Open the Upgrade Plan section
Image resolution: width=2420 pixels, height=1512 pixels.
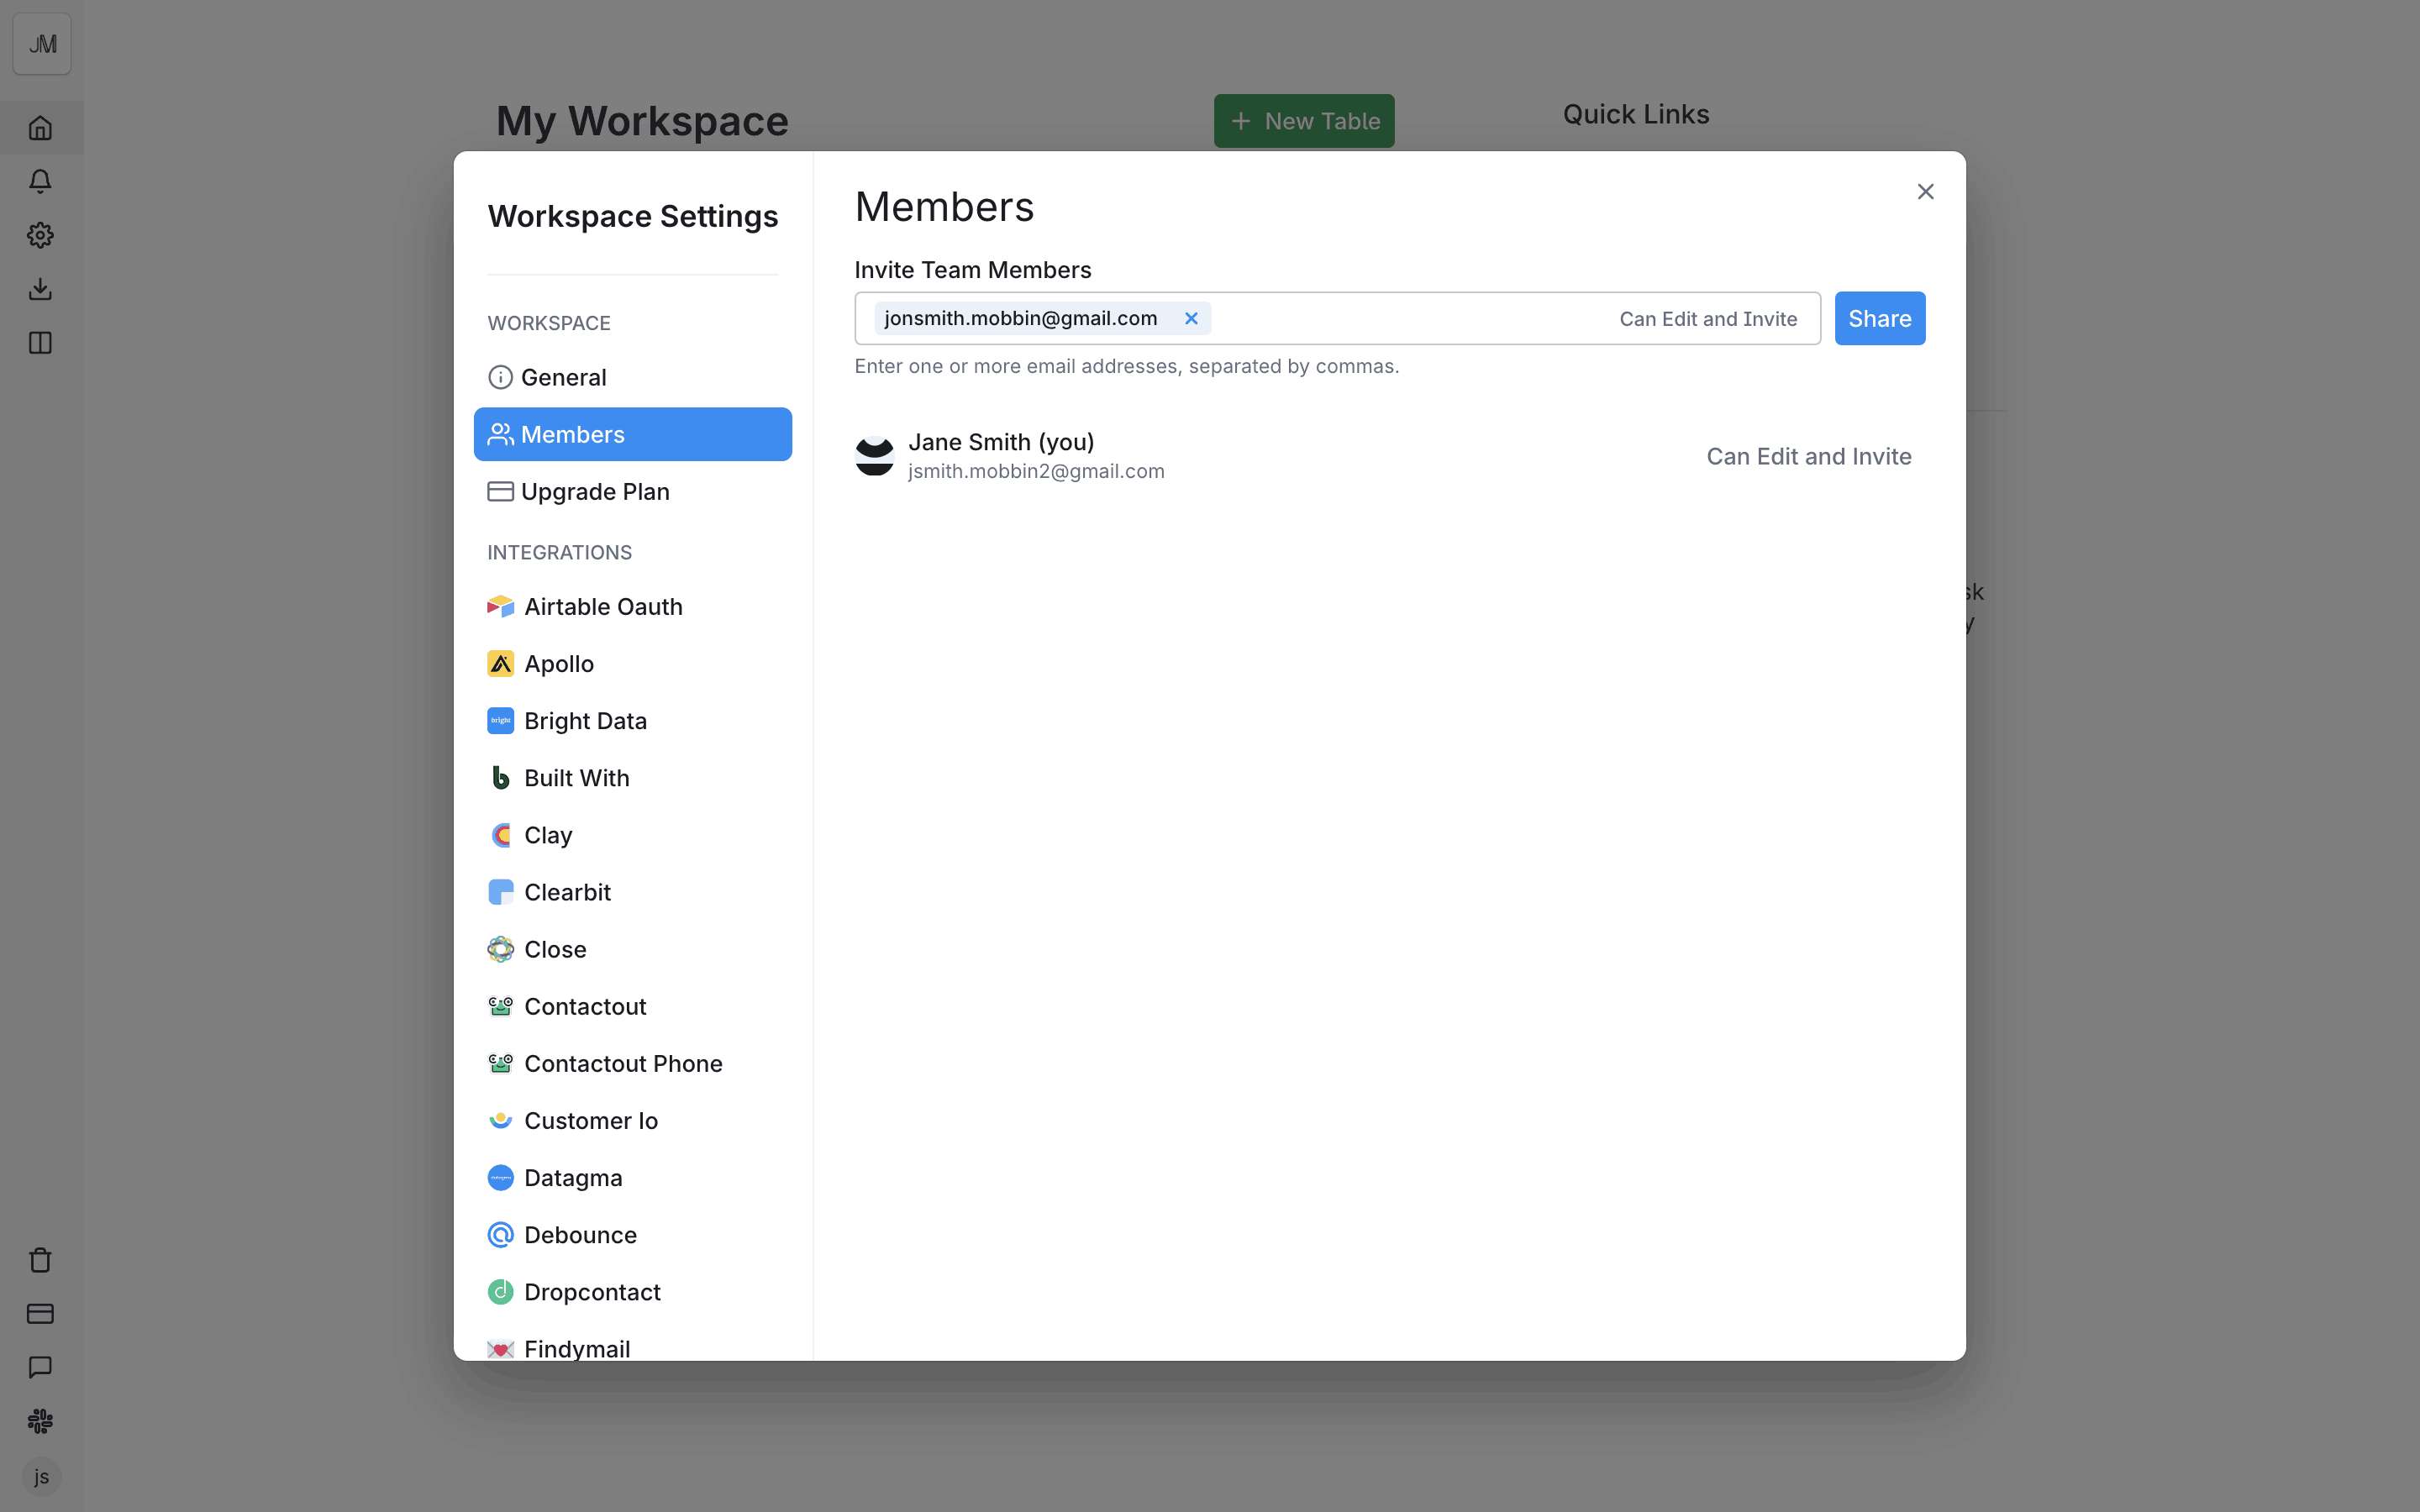point(633,491)
